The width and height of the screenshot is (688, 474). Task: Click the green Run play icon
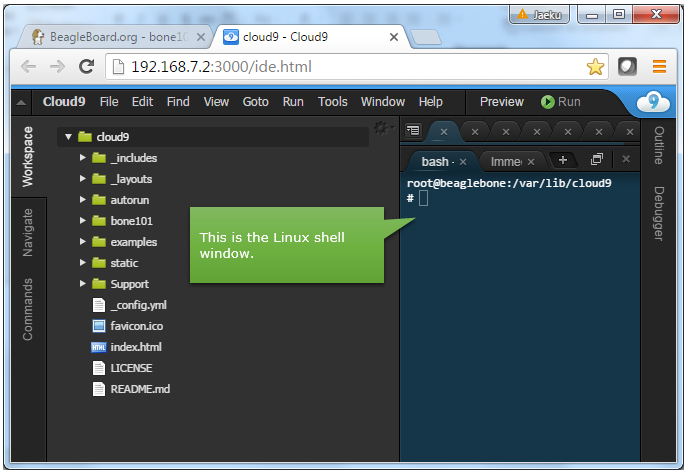click(547, 102)
